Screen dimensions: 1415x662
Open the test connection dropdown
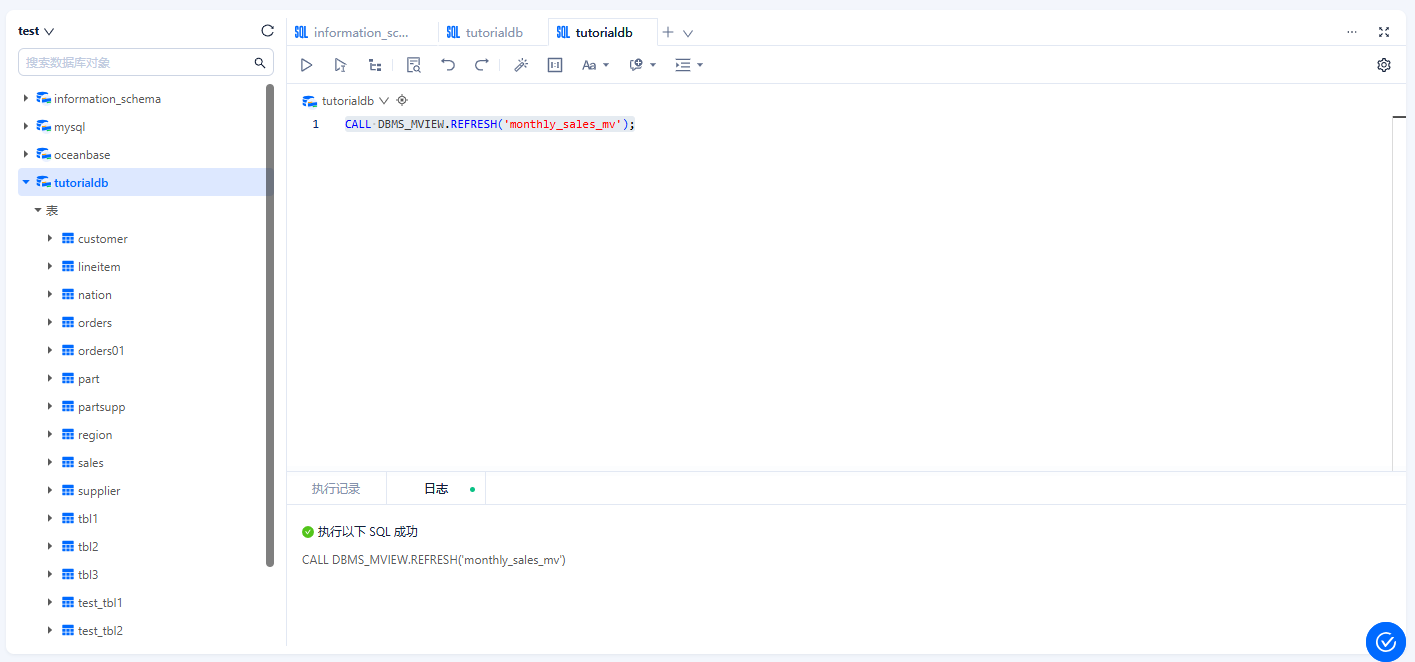coord(36,31)
